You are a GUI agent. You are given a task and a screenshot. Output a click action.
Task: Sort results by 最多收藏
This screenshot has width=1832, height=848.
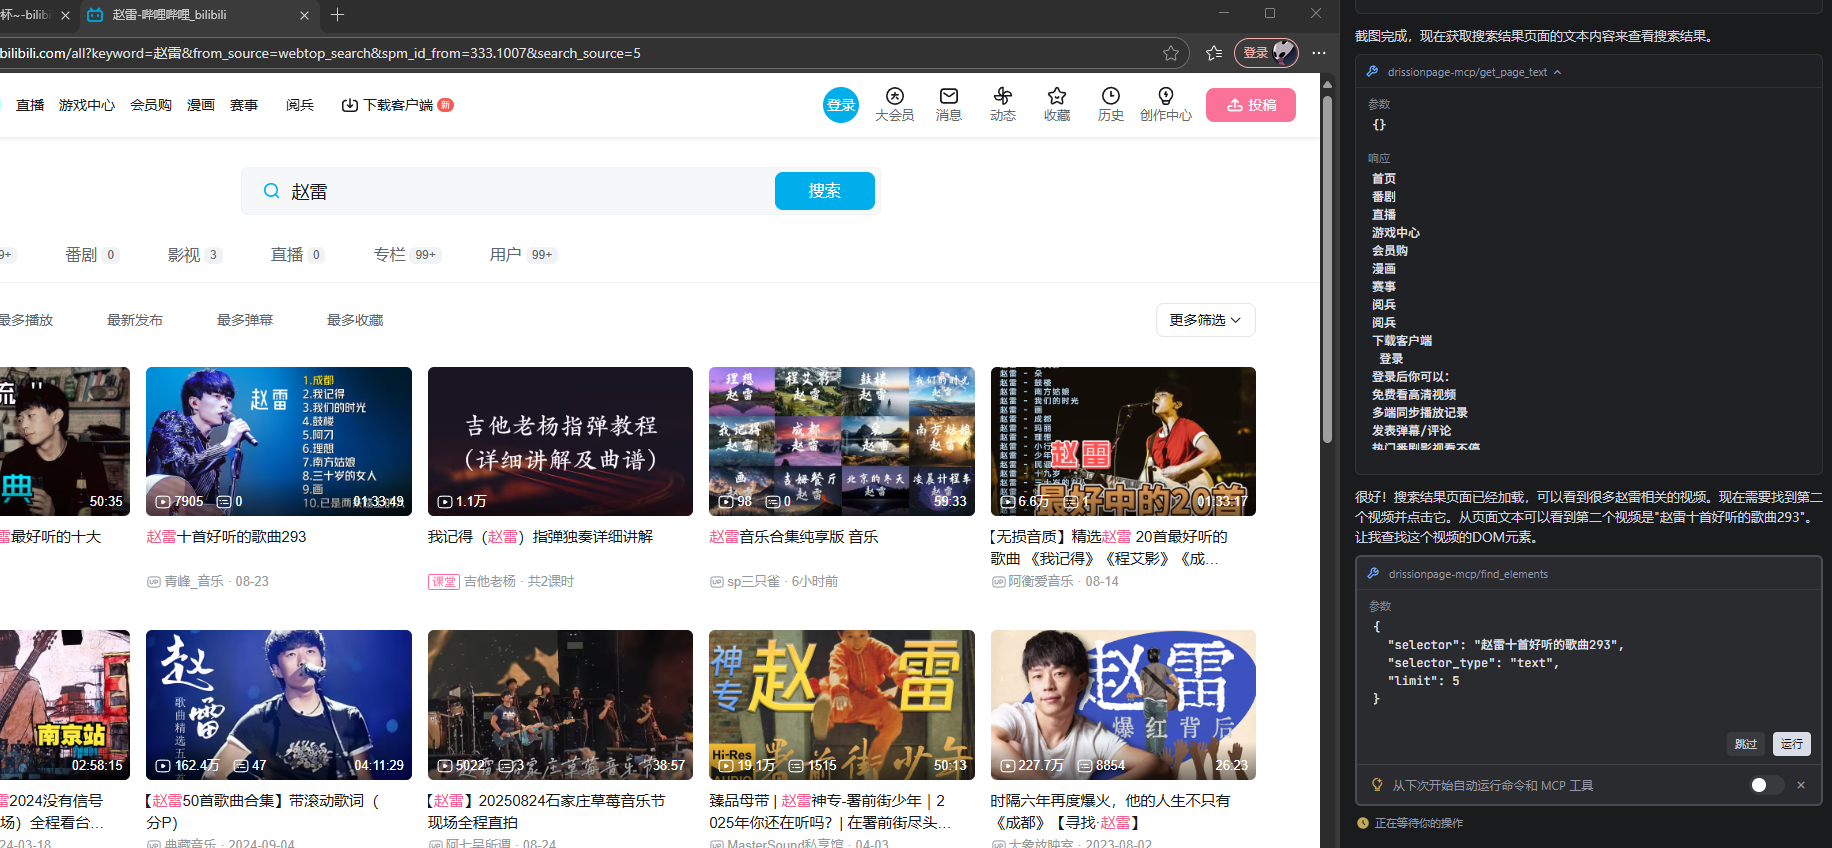pyautogui.click(x=355, y=320)
